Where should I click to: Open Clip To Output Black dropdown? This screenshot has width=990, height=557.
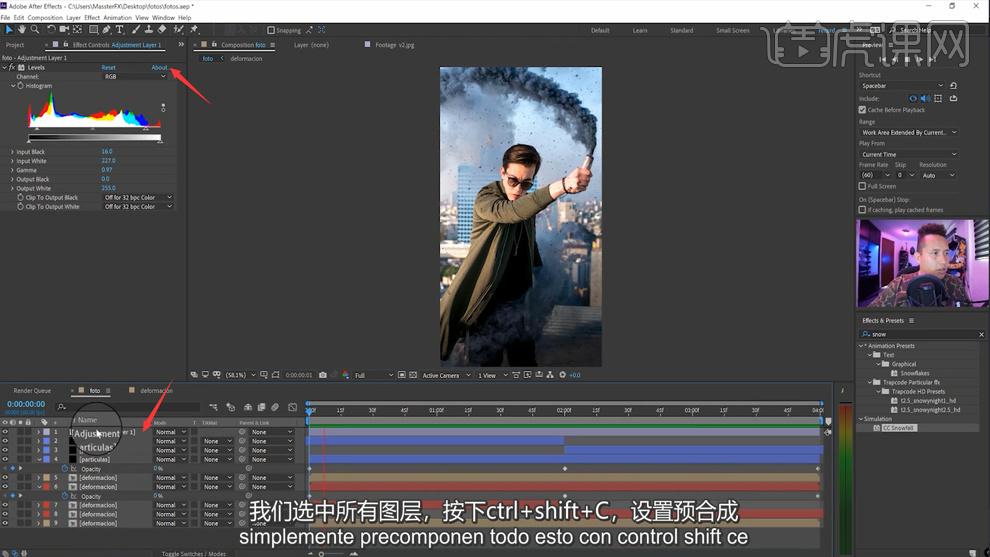pyautogui.click(x=138, y=198)
